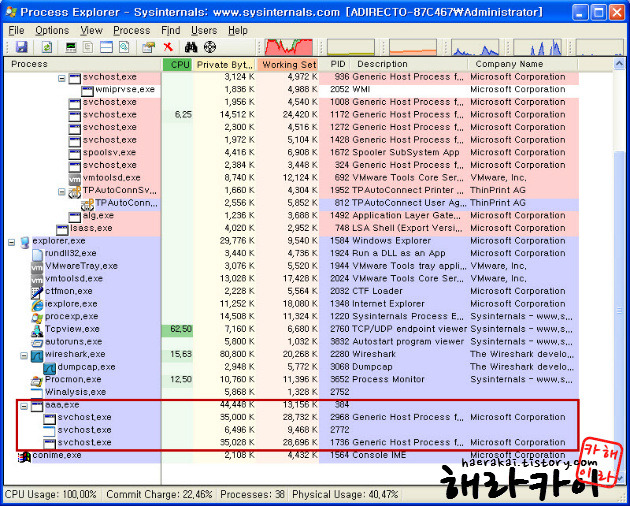Click the crosshair find-window's-process icon
The image size is (630, 506).
pyautogui.click(x=210, y=47)
